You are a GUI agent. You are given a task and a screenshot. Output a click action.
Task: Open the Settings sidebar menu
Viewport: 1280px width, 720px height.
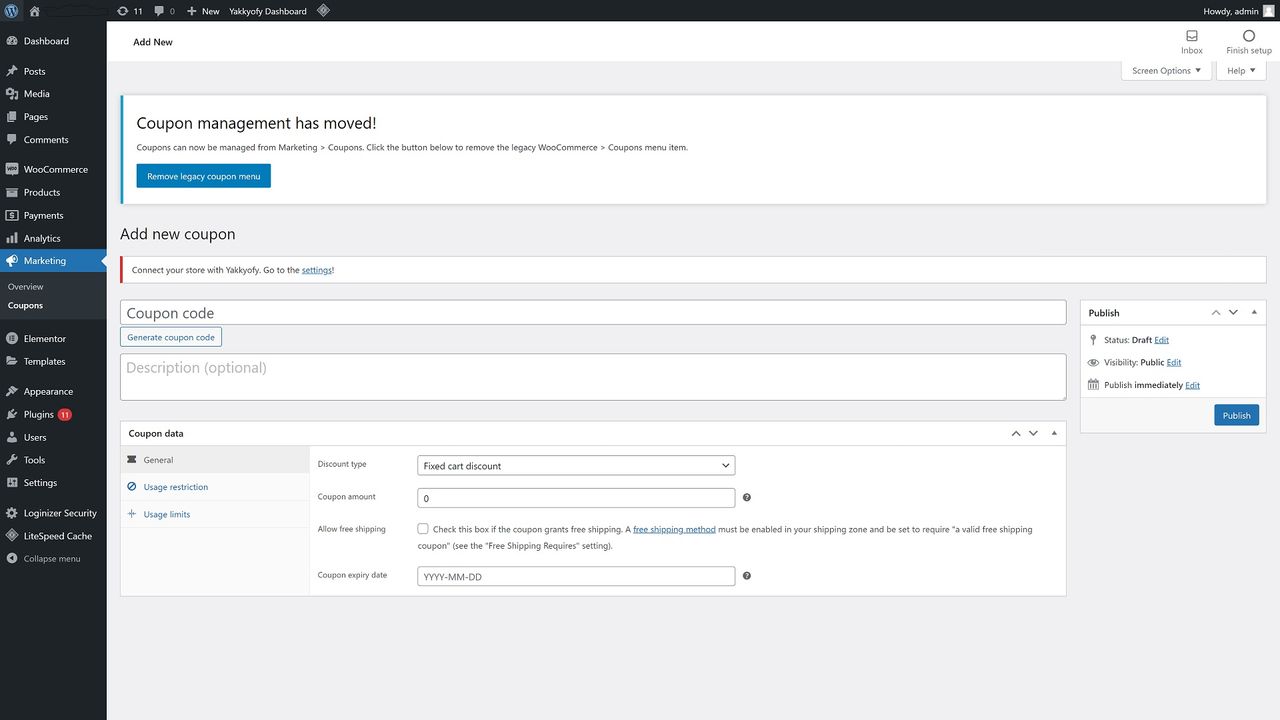pyautogui.click(x=53, y=483)
